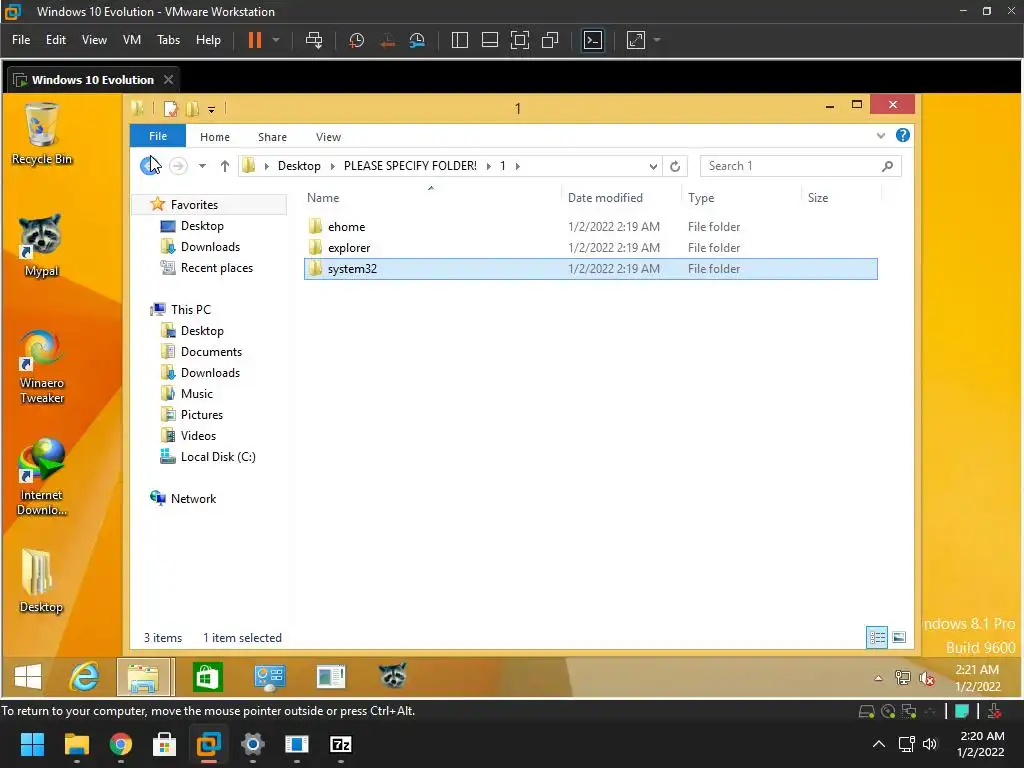Click Desktop in the address breadcrumb
1024x768 pixels.
(x=299, y=166)
